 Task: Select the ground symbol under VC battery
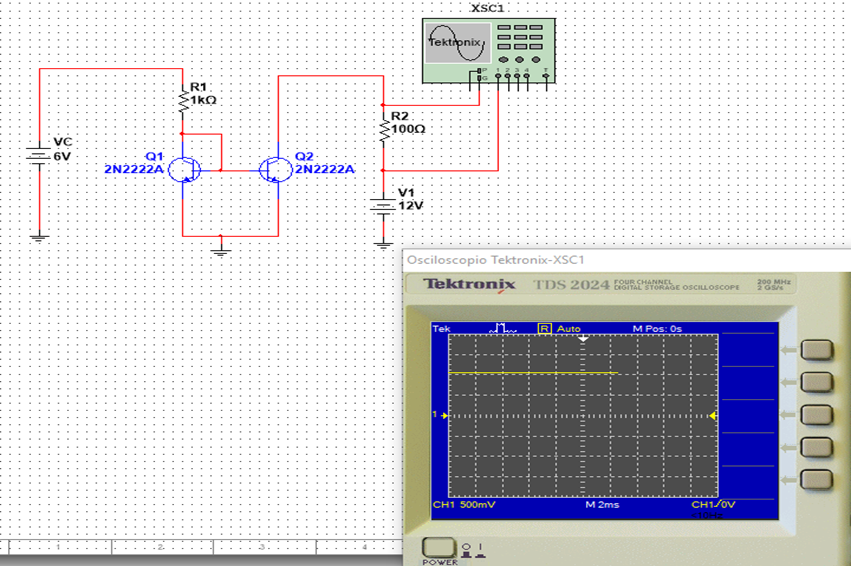click(x=39, y=237)
